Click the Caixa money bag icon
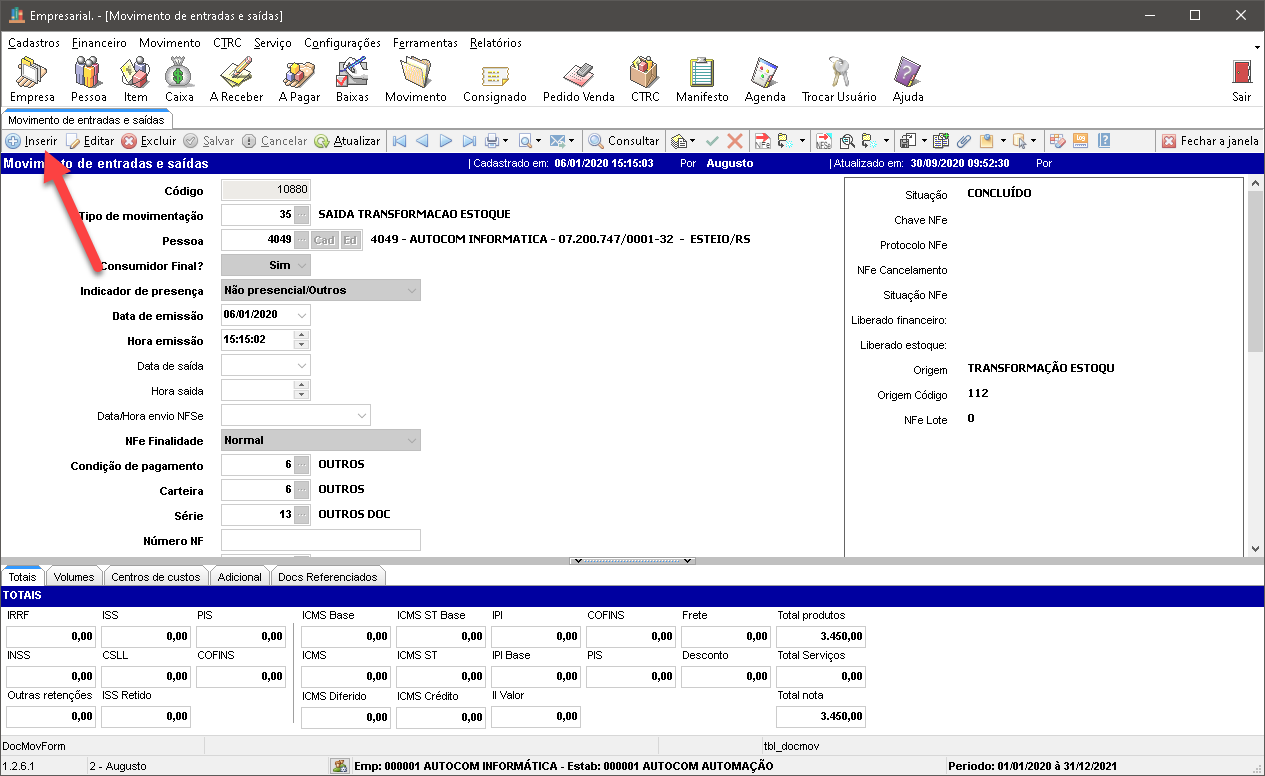The height and width of the screenshot is (776, 1265). 179,73
